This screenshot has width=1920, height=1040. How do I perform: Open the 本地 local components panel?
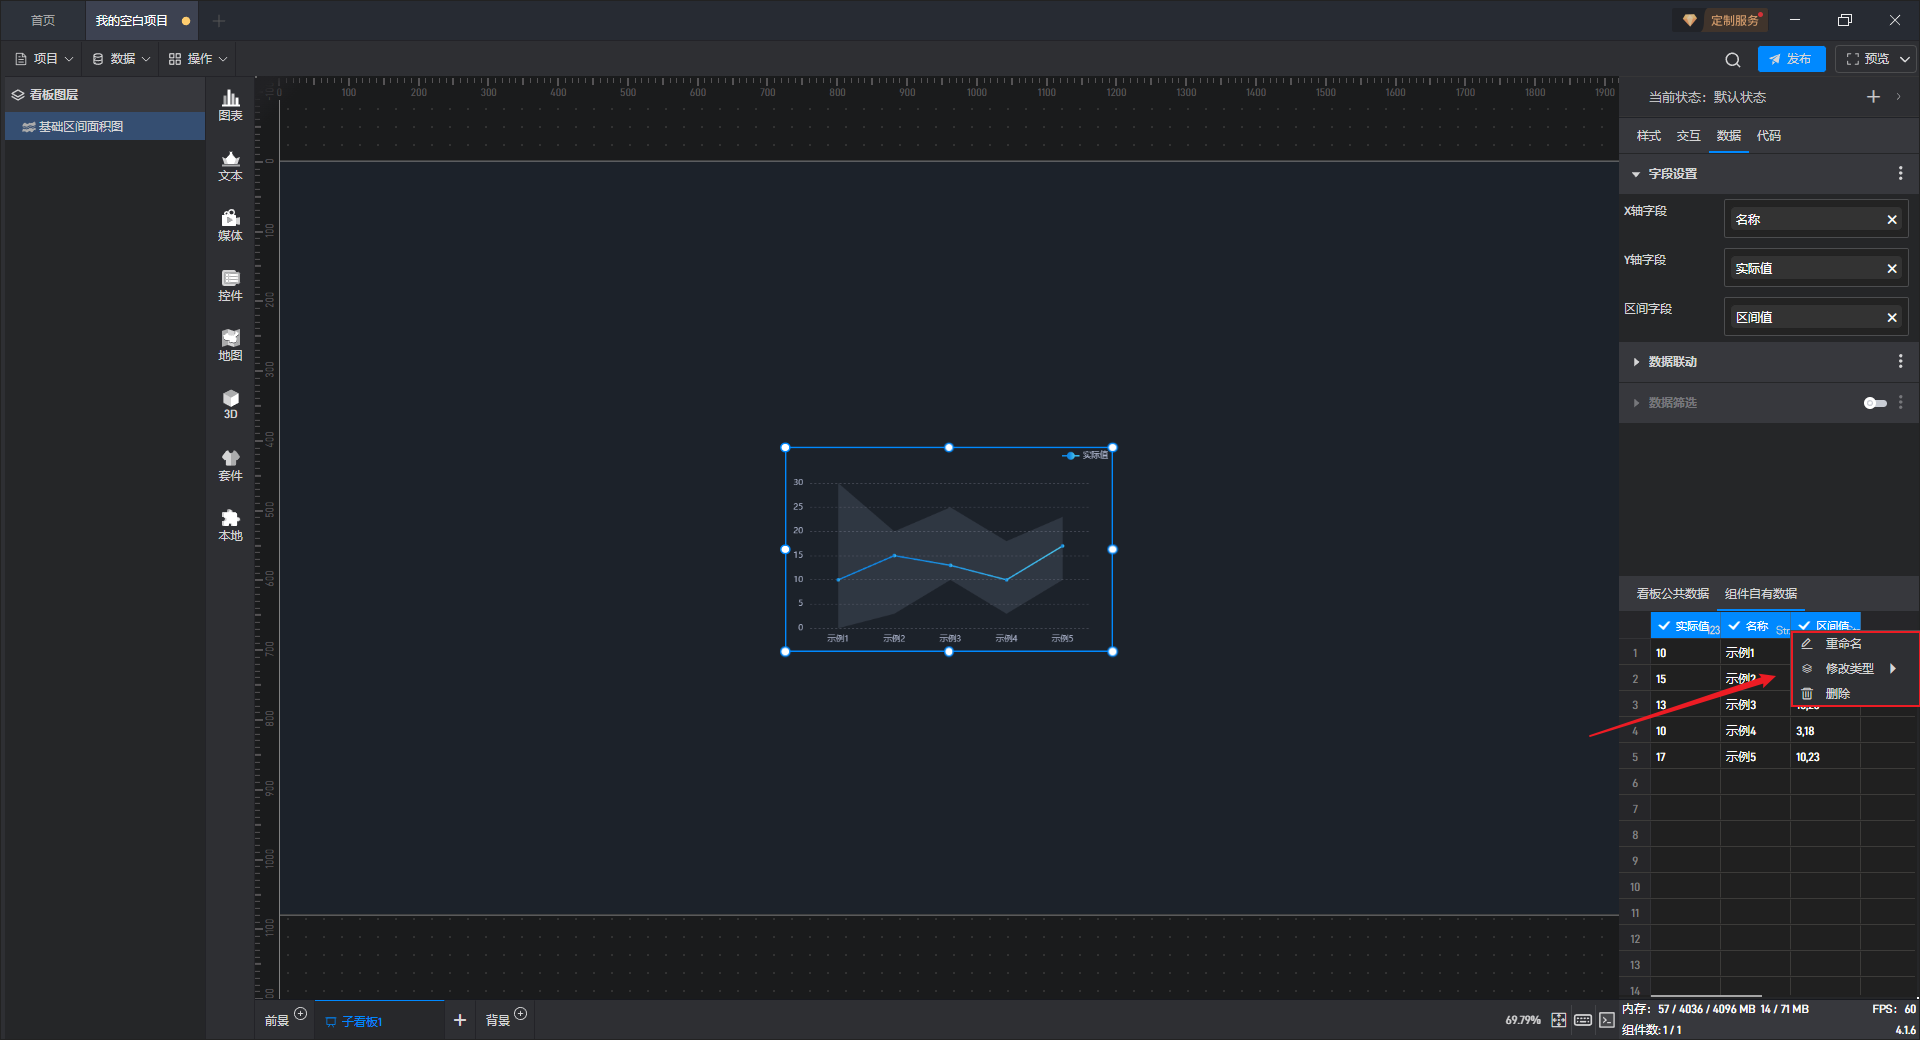click(x=230, y=525)
